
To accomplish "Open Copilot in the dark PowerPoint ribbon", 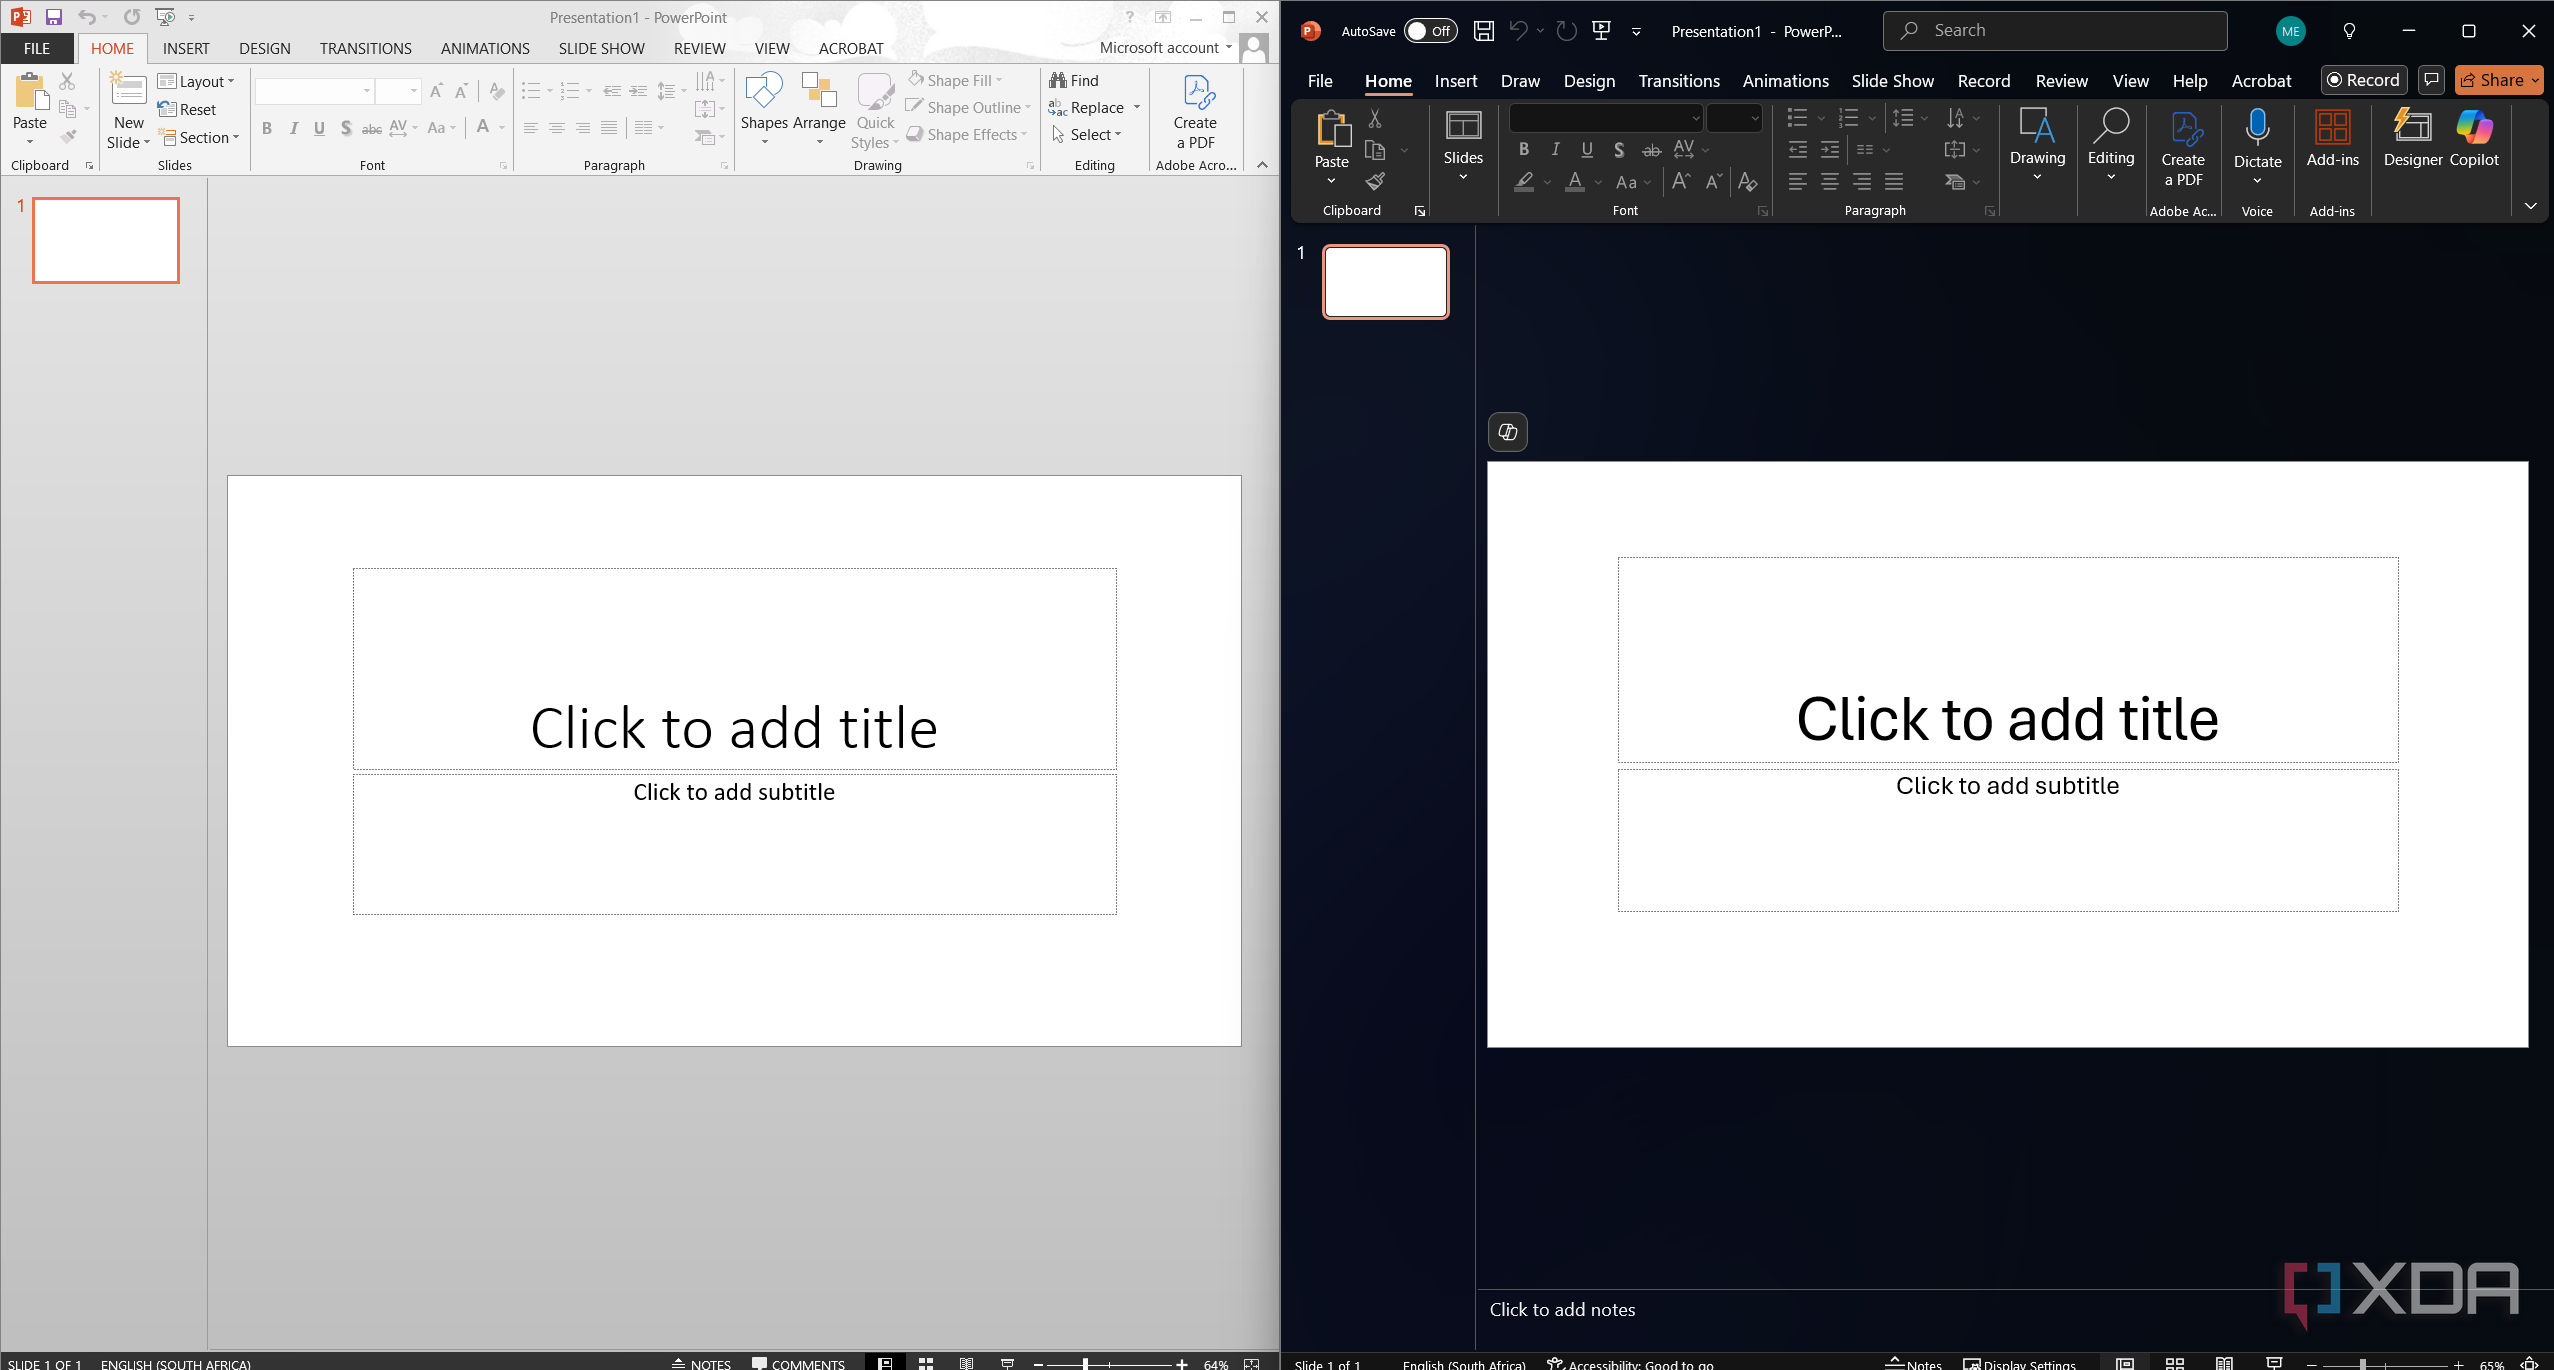I will pyautogui.click(x=2474, y=138).
